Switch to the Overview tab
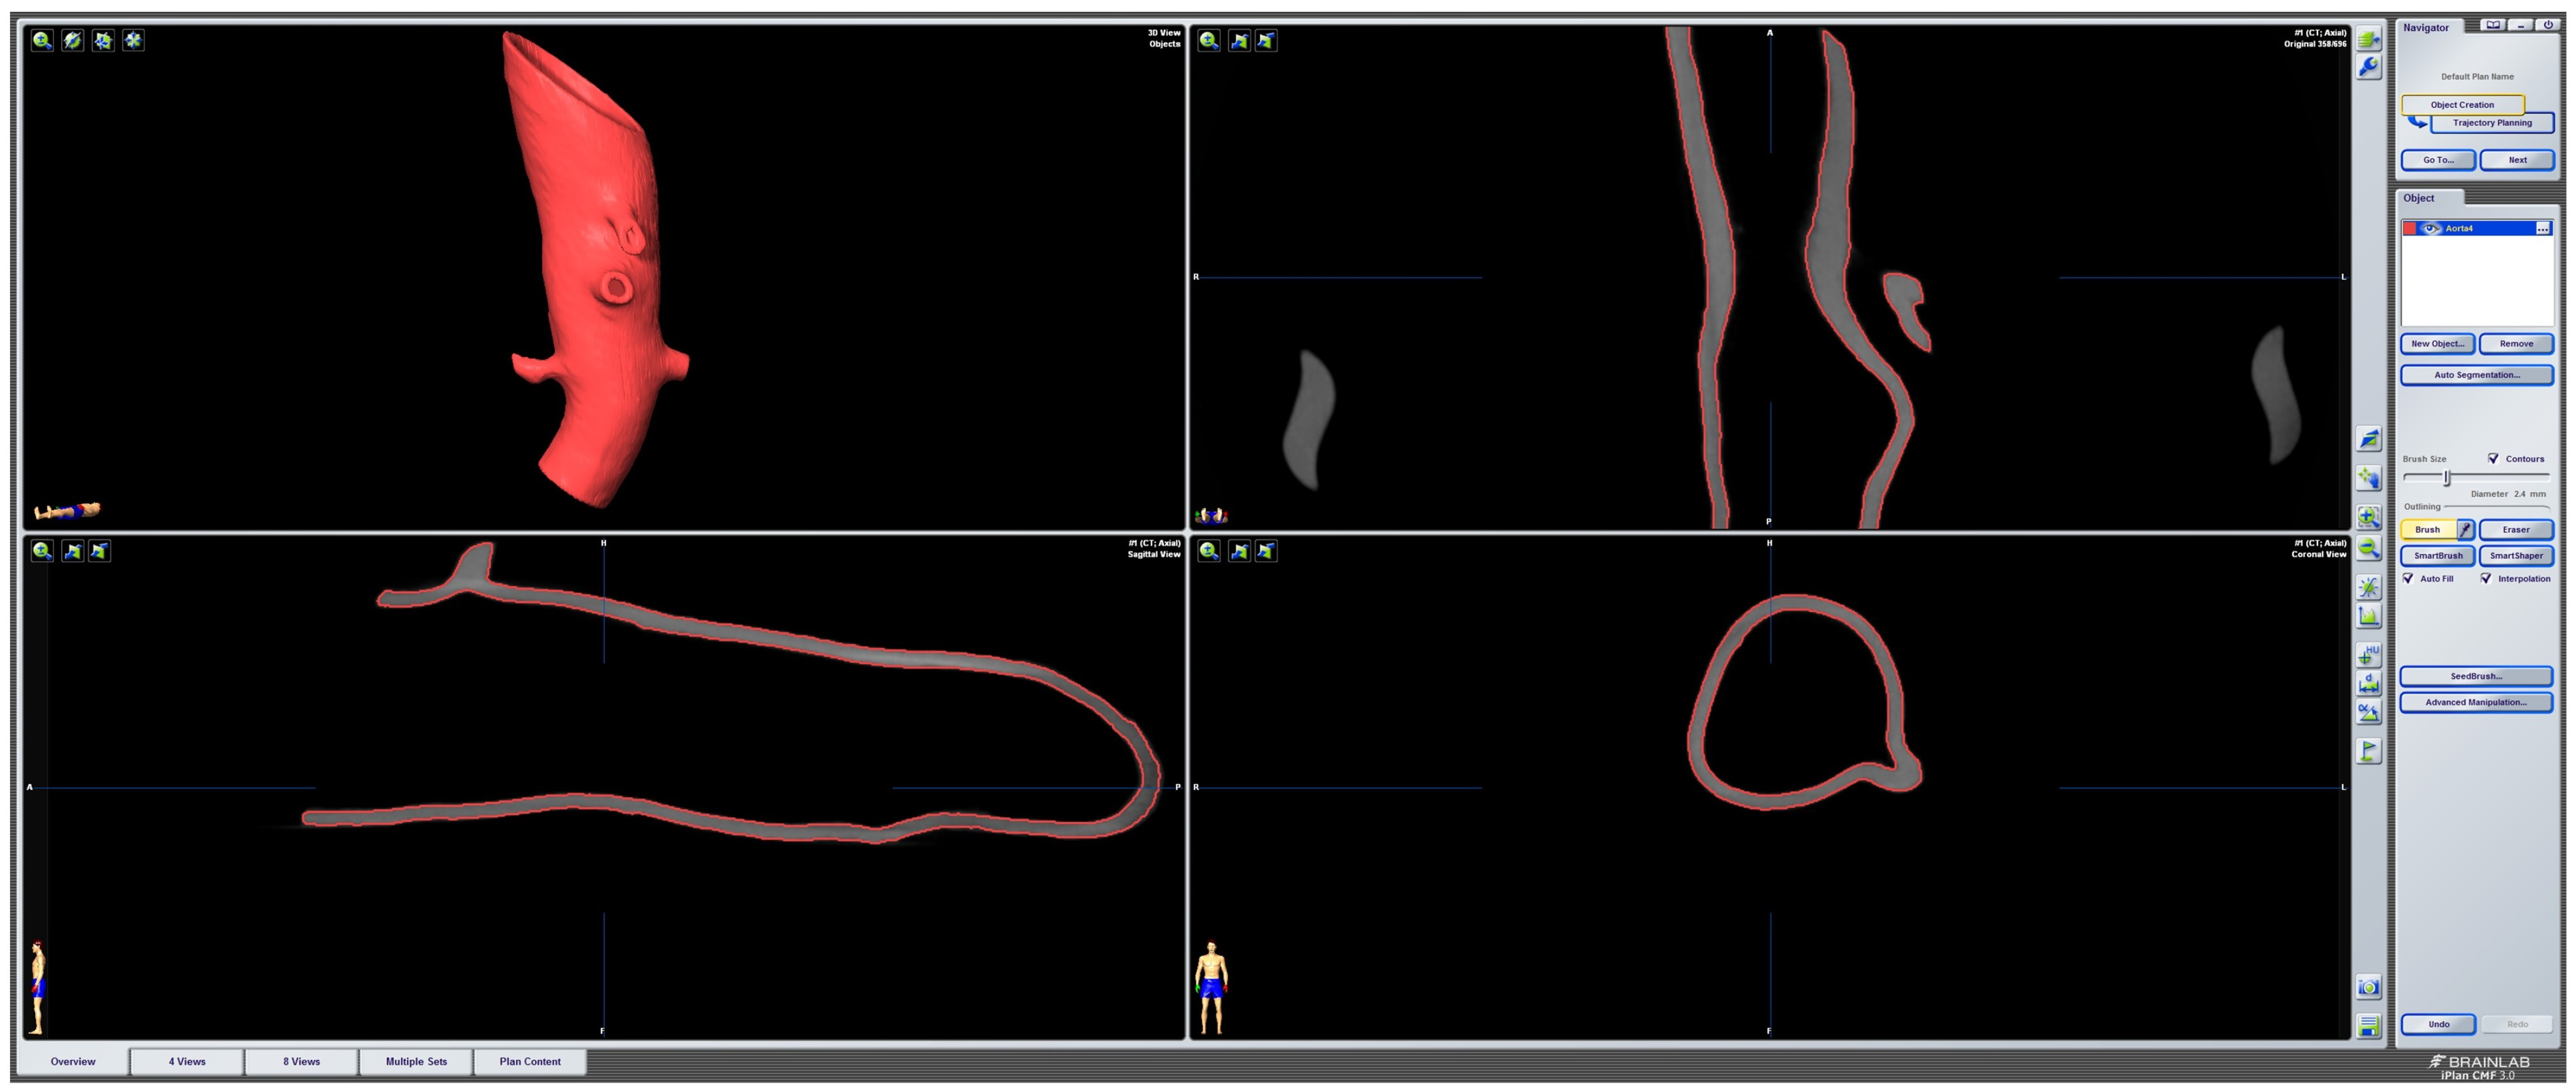This screenshot has width=2576, height=1092. (73, 1062)
